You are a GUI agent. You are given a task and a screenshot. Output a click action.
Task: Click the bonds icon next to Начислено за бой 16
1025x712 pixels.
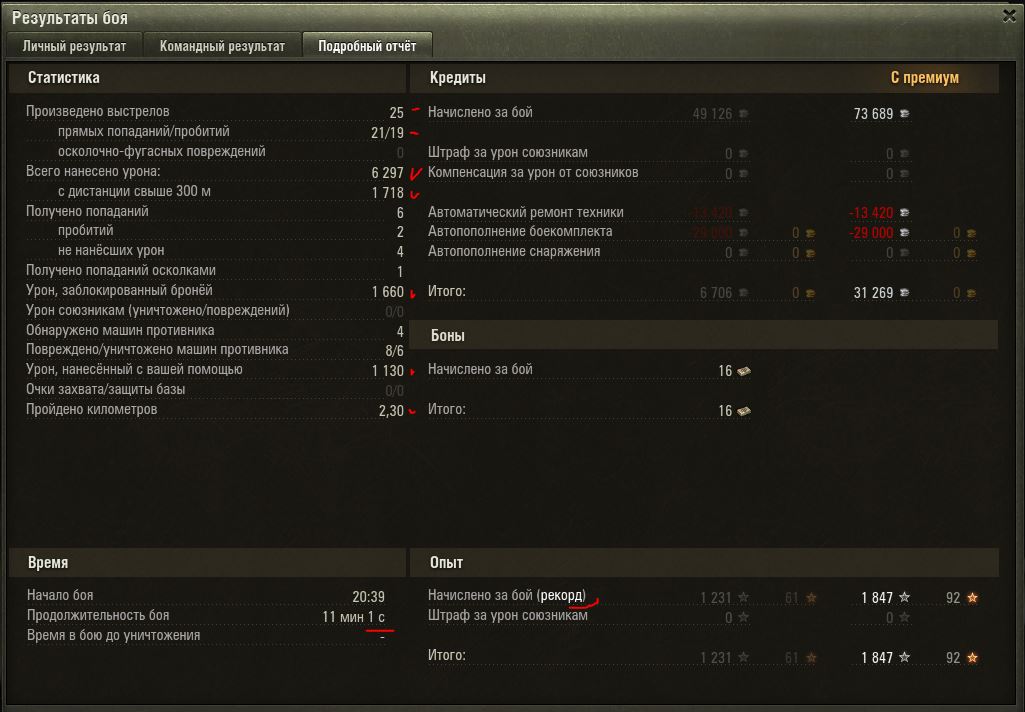coord(744,371)
